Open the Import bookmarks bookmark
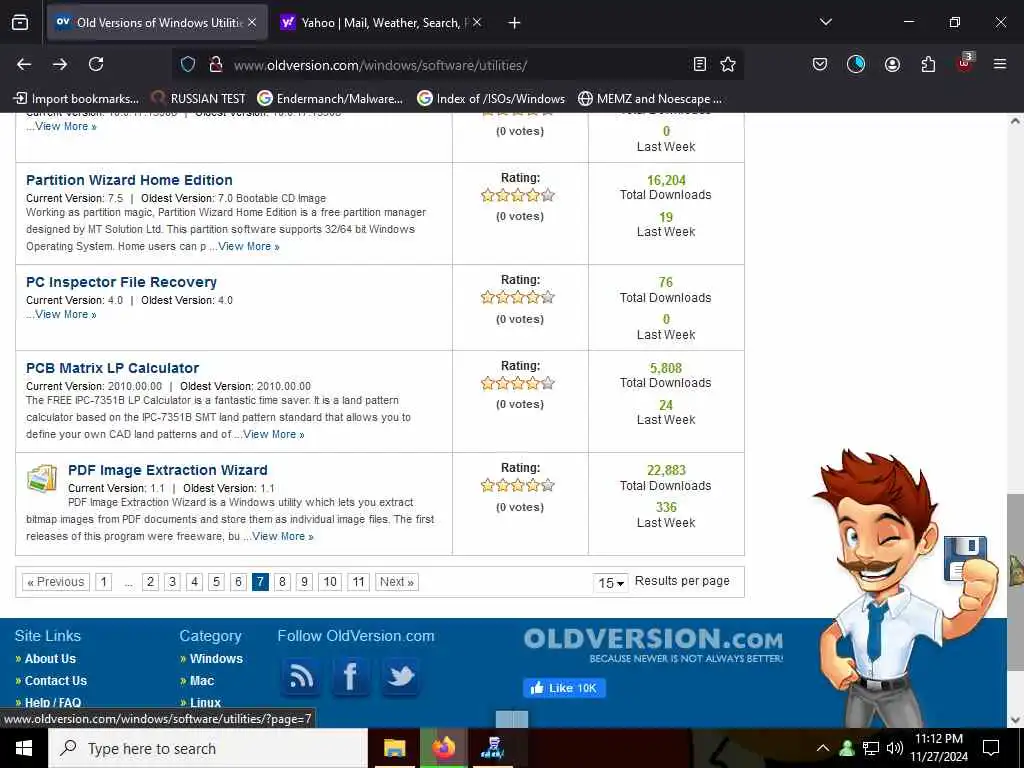This screenshot has width=1024, height=768. pyautogui.click(x=76, y=99)
